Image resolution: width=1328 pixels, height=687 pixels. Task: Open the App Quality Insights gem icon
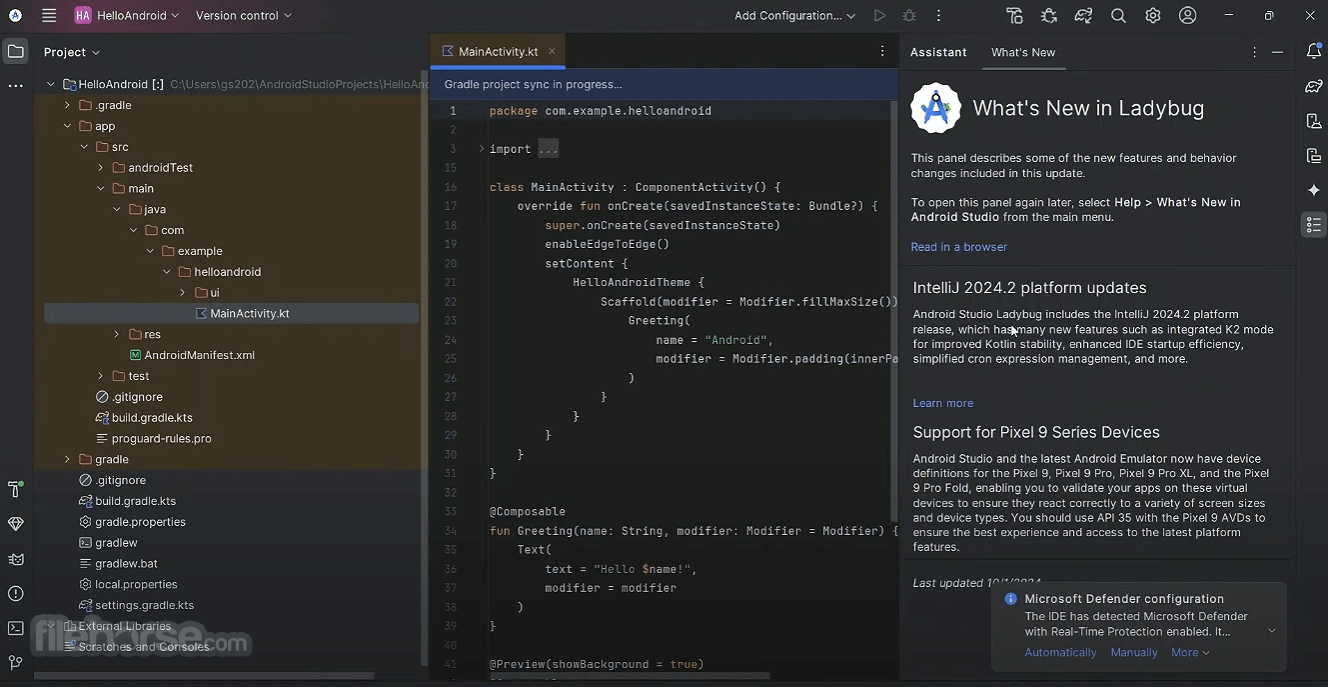click(x=15, y=524)
